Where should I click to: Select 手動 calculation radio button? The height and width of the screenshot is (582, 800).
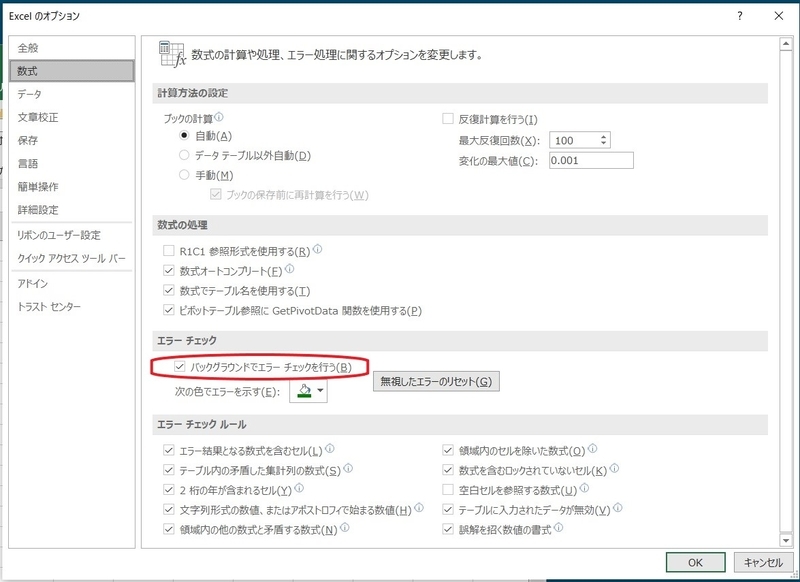(184, 175)
